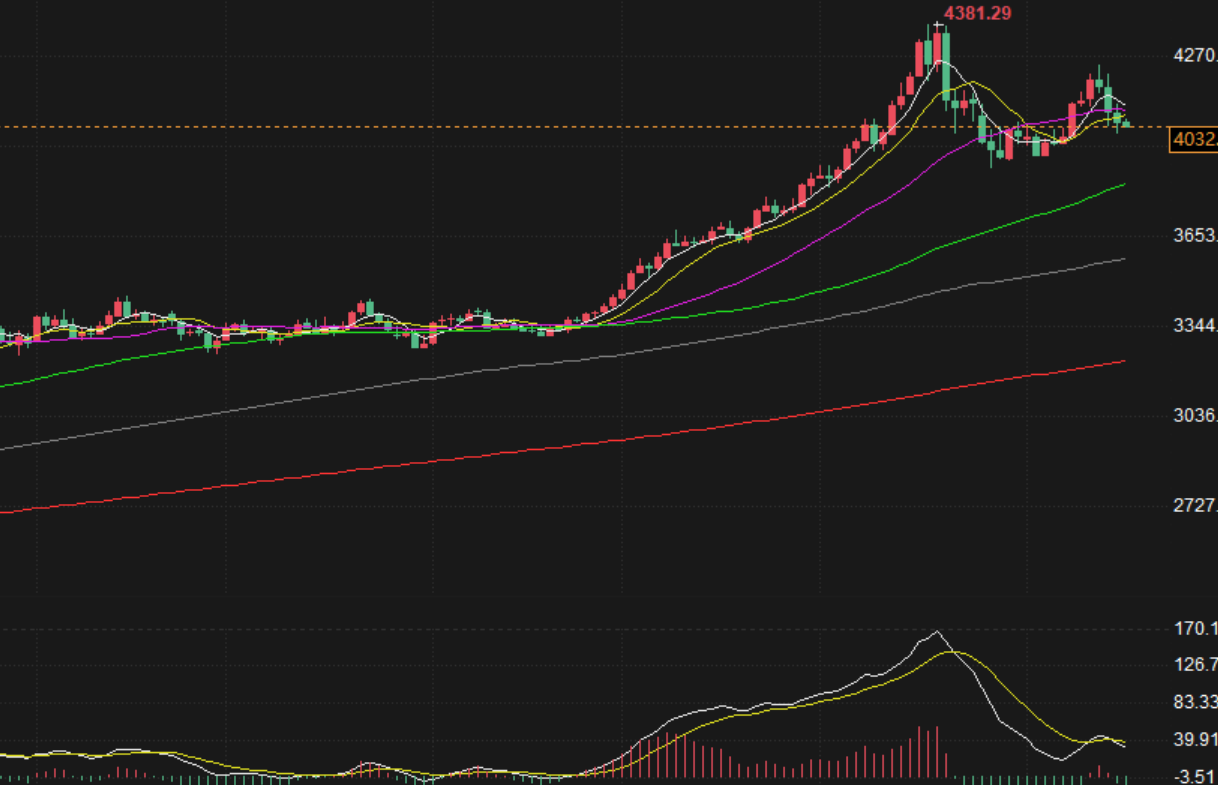
Task: Click the 39.91 MACD axis label
Action: click(1196, 740)
